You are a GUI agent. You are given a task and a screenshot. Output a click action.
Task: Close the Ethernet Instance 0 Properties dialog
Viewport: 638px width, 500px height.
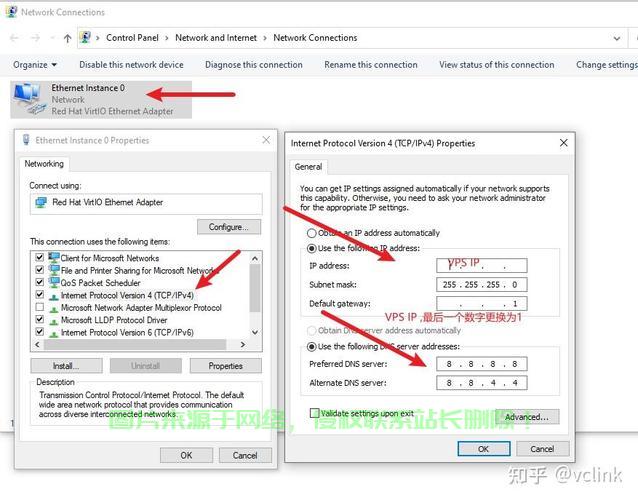[266, 140]
